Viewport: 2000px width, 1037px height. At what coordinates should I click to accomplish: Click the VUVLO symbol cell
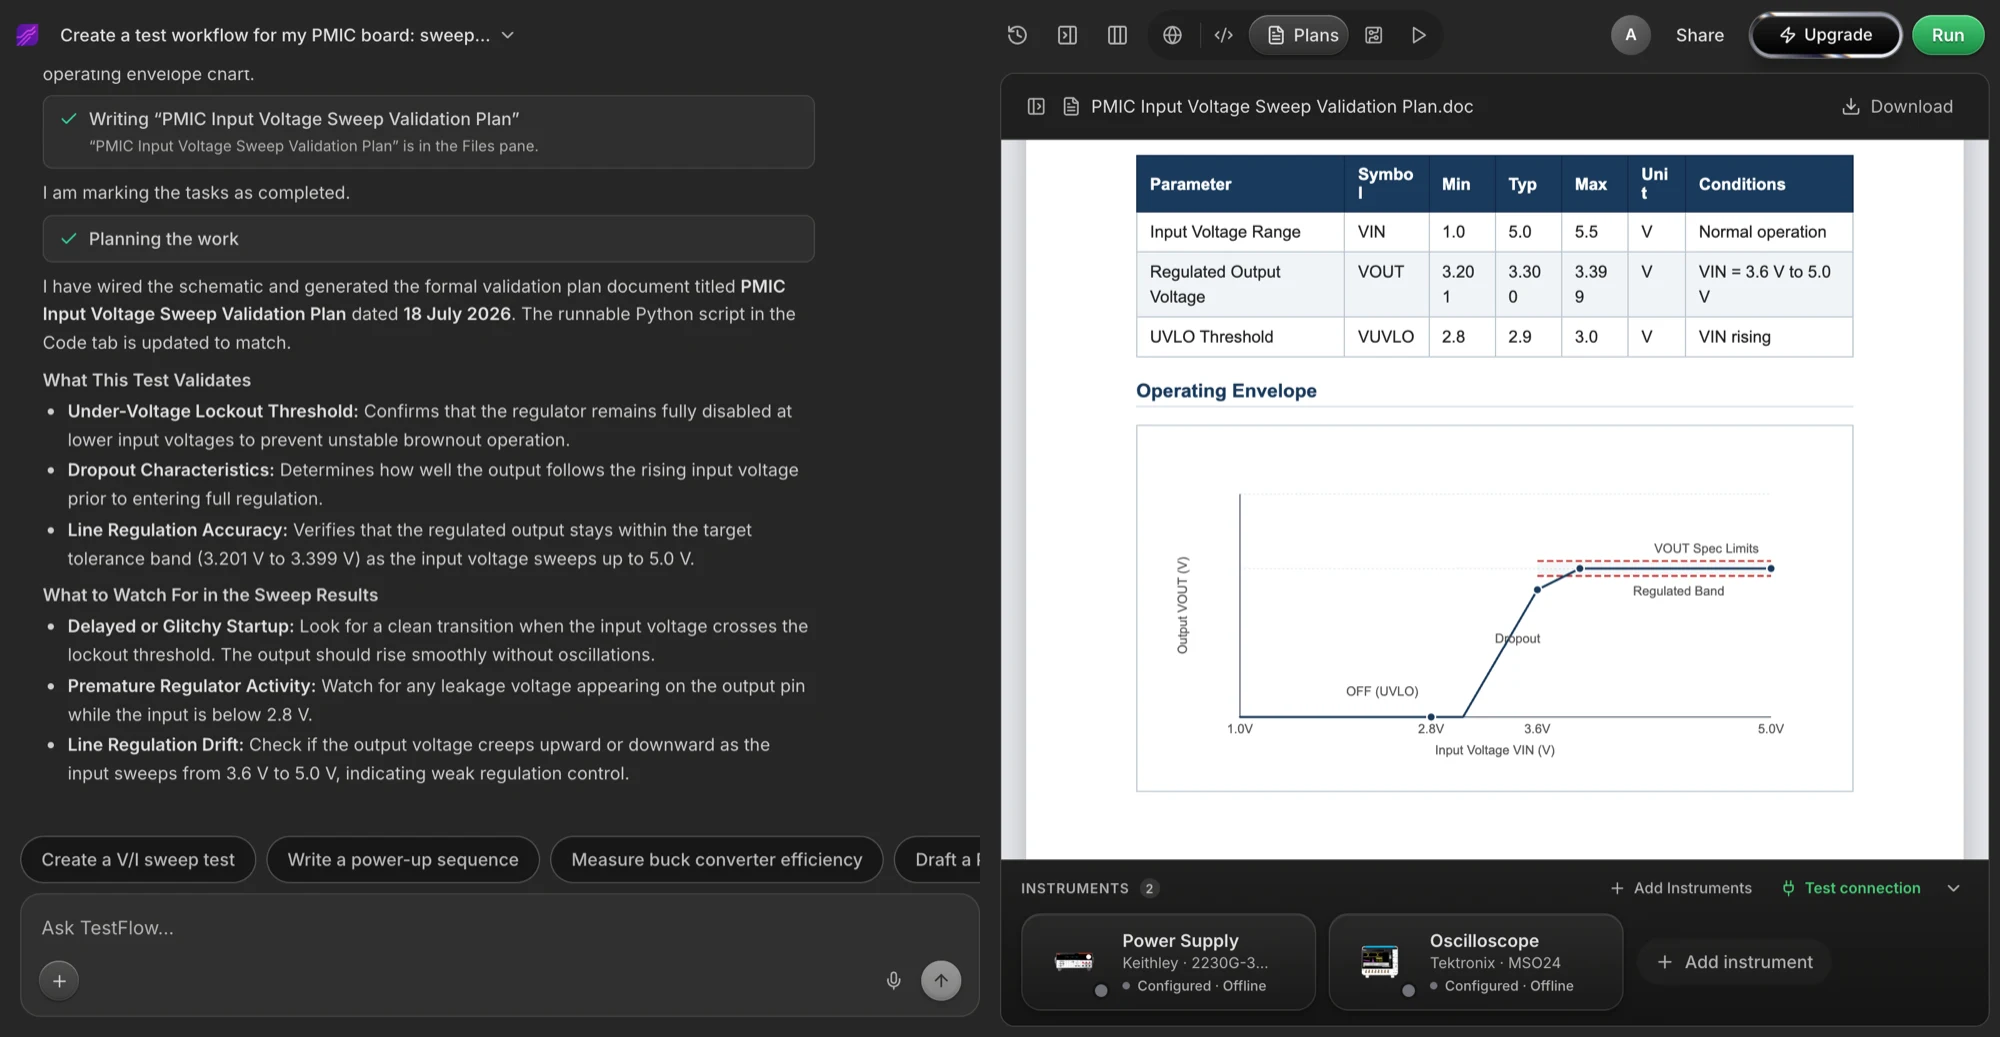point(1385,337)
